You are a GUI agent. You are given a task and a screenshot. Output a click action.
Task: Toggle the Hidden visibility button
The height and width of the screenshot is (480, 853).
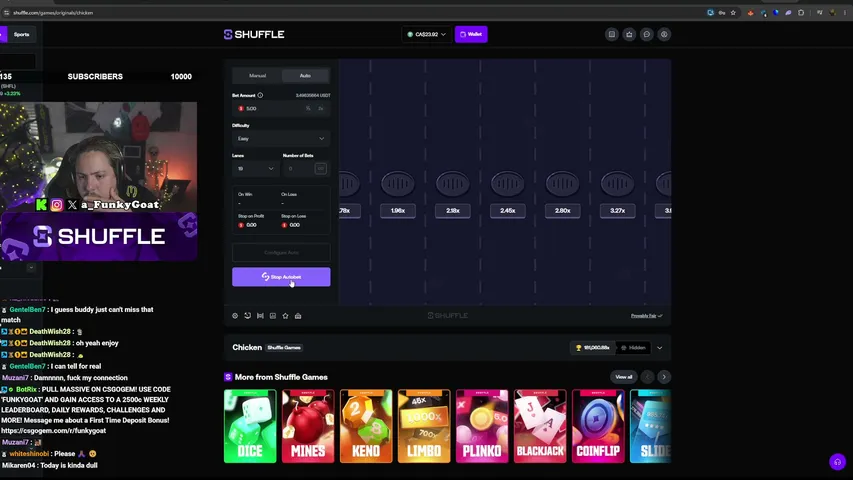point(633,348)
